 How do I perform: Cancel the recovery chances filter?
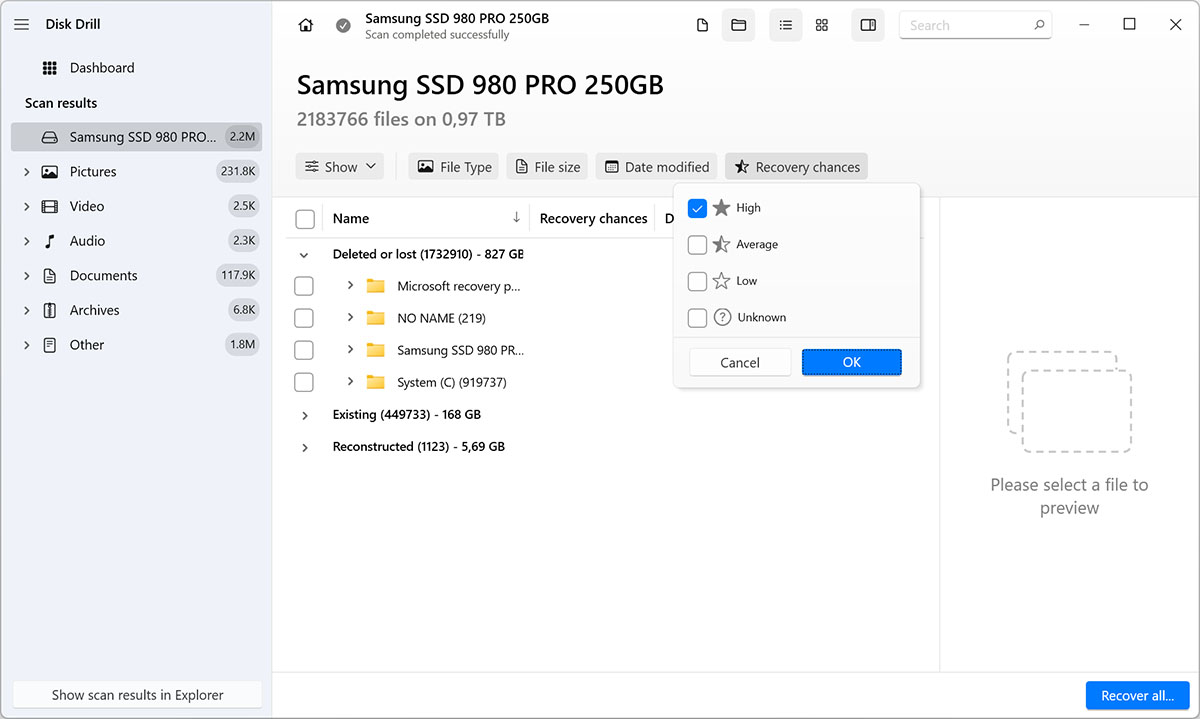tap(740, 362)
